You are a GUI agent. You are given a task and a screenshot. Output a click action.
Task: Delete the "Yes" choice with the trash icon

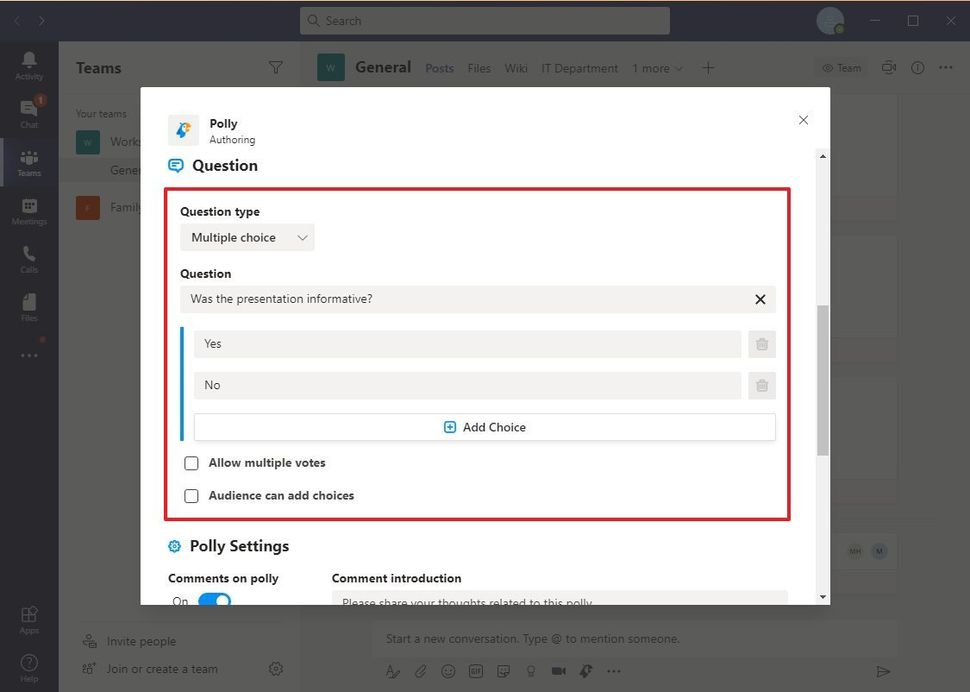click(x=762, y=343)
